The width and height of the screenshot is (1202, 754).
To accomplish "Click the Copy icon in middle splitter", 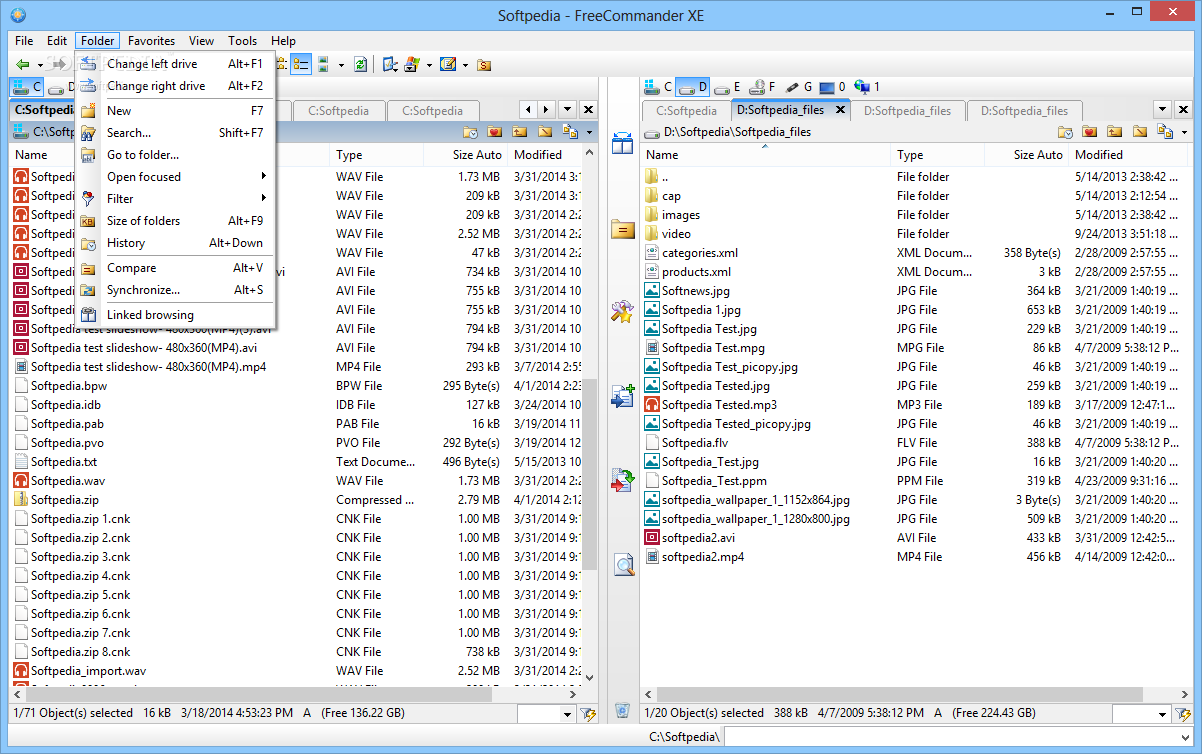I will [623, 395].
